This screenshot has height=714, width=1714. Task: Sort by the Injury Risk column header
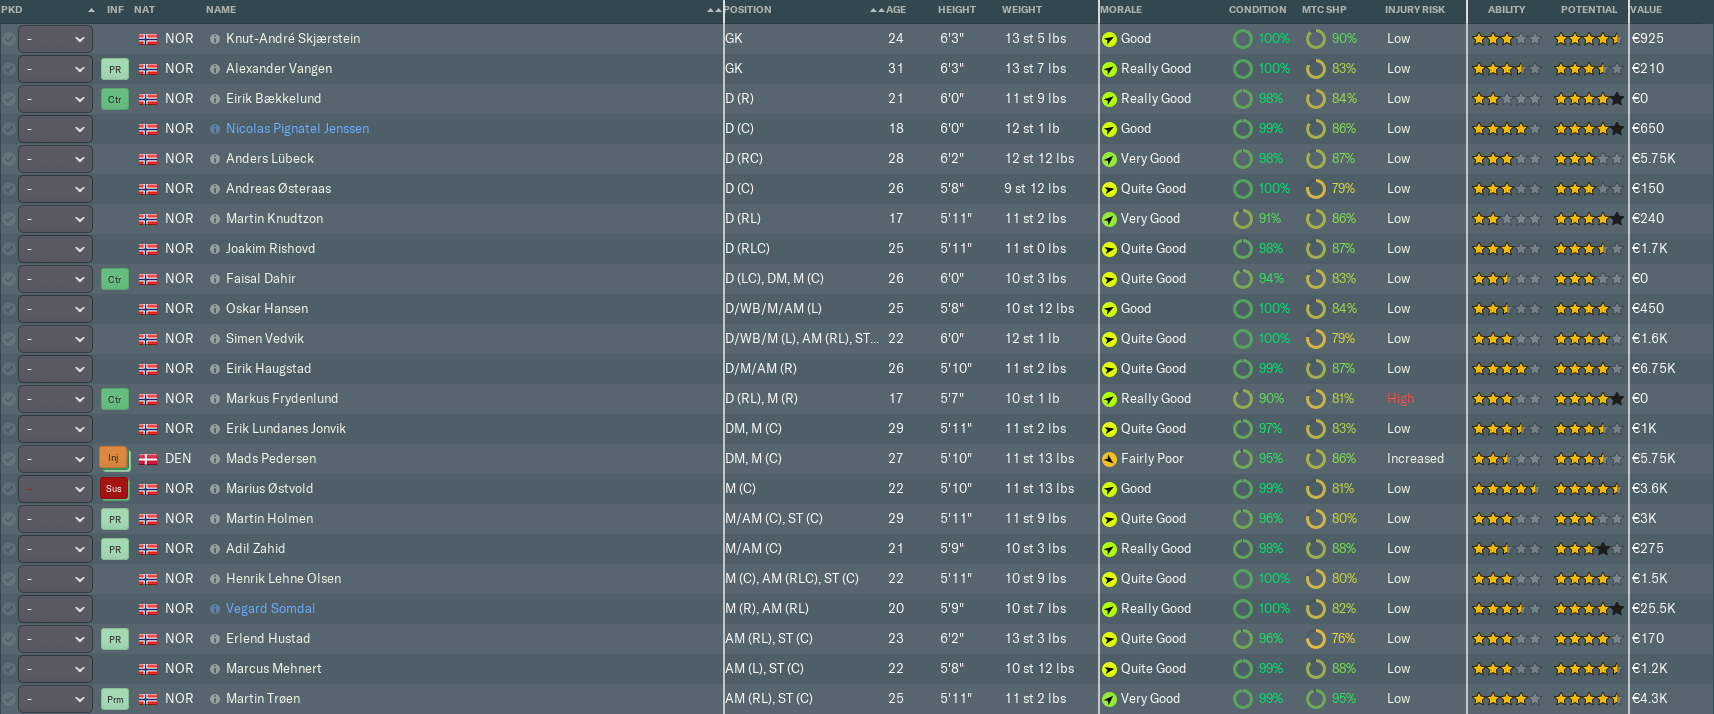point(1414,10)
